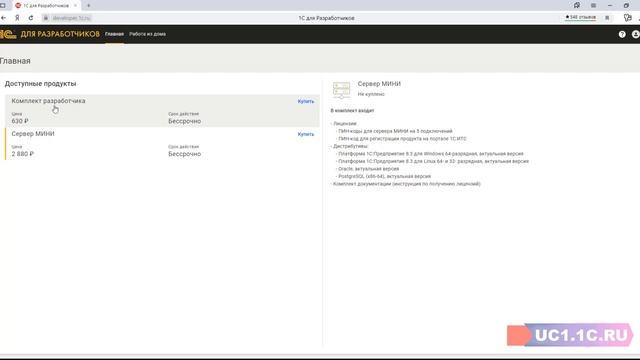Restore the browser window size
The image size is (640, 360).
click(626, 5)
